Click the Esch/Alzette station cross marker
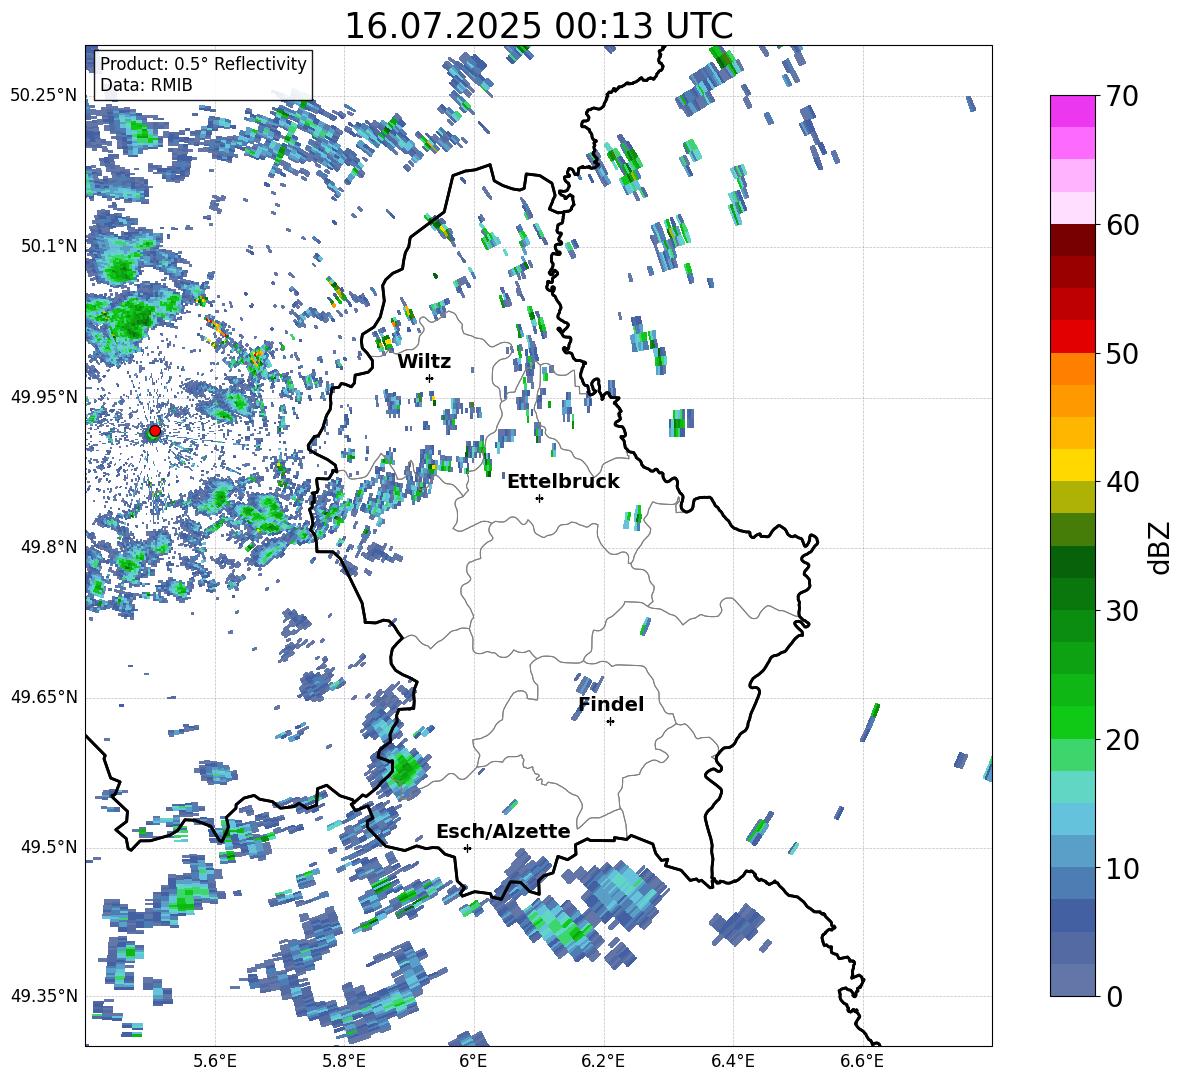1184x1081 pixels. click(x=467, y=848)
